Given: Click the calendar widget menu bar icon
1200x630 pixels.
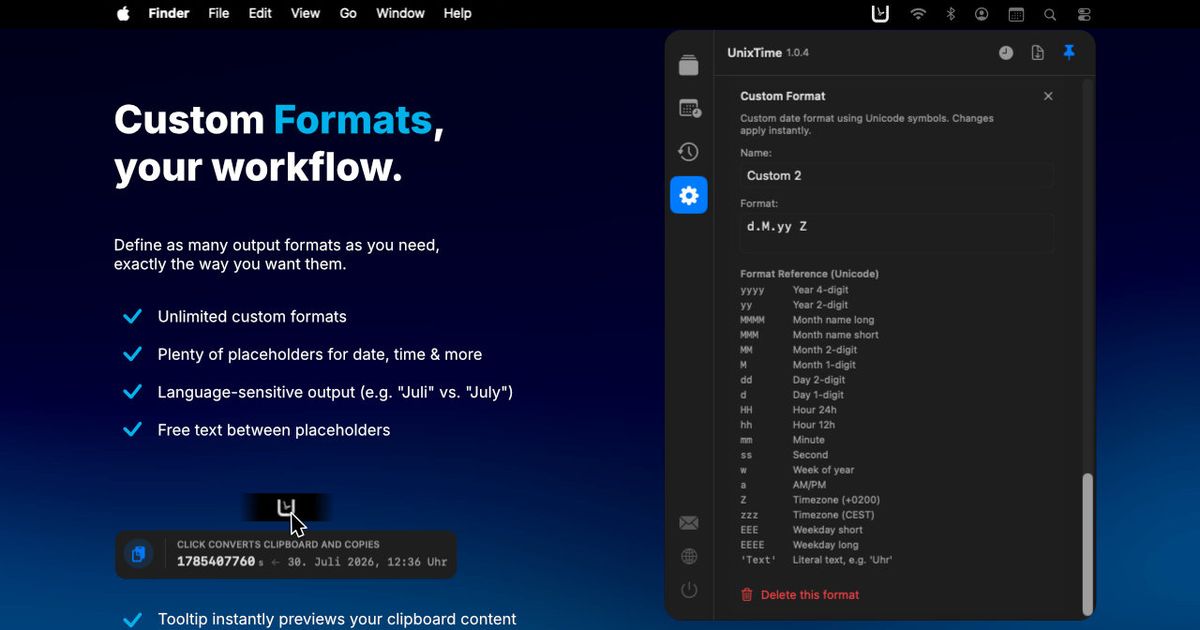Looking at the screenshot, I should tap(1016, 14).
